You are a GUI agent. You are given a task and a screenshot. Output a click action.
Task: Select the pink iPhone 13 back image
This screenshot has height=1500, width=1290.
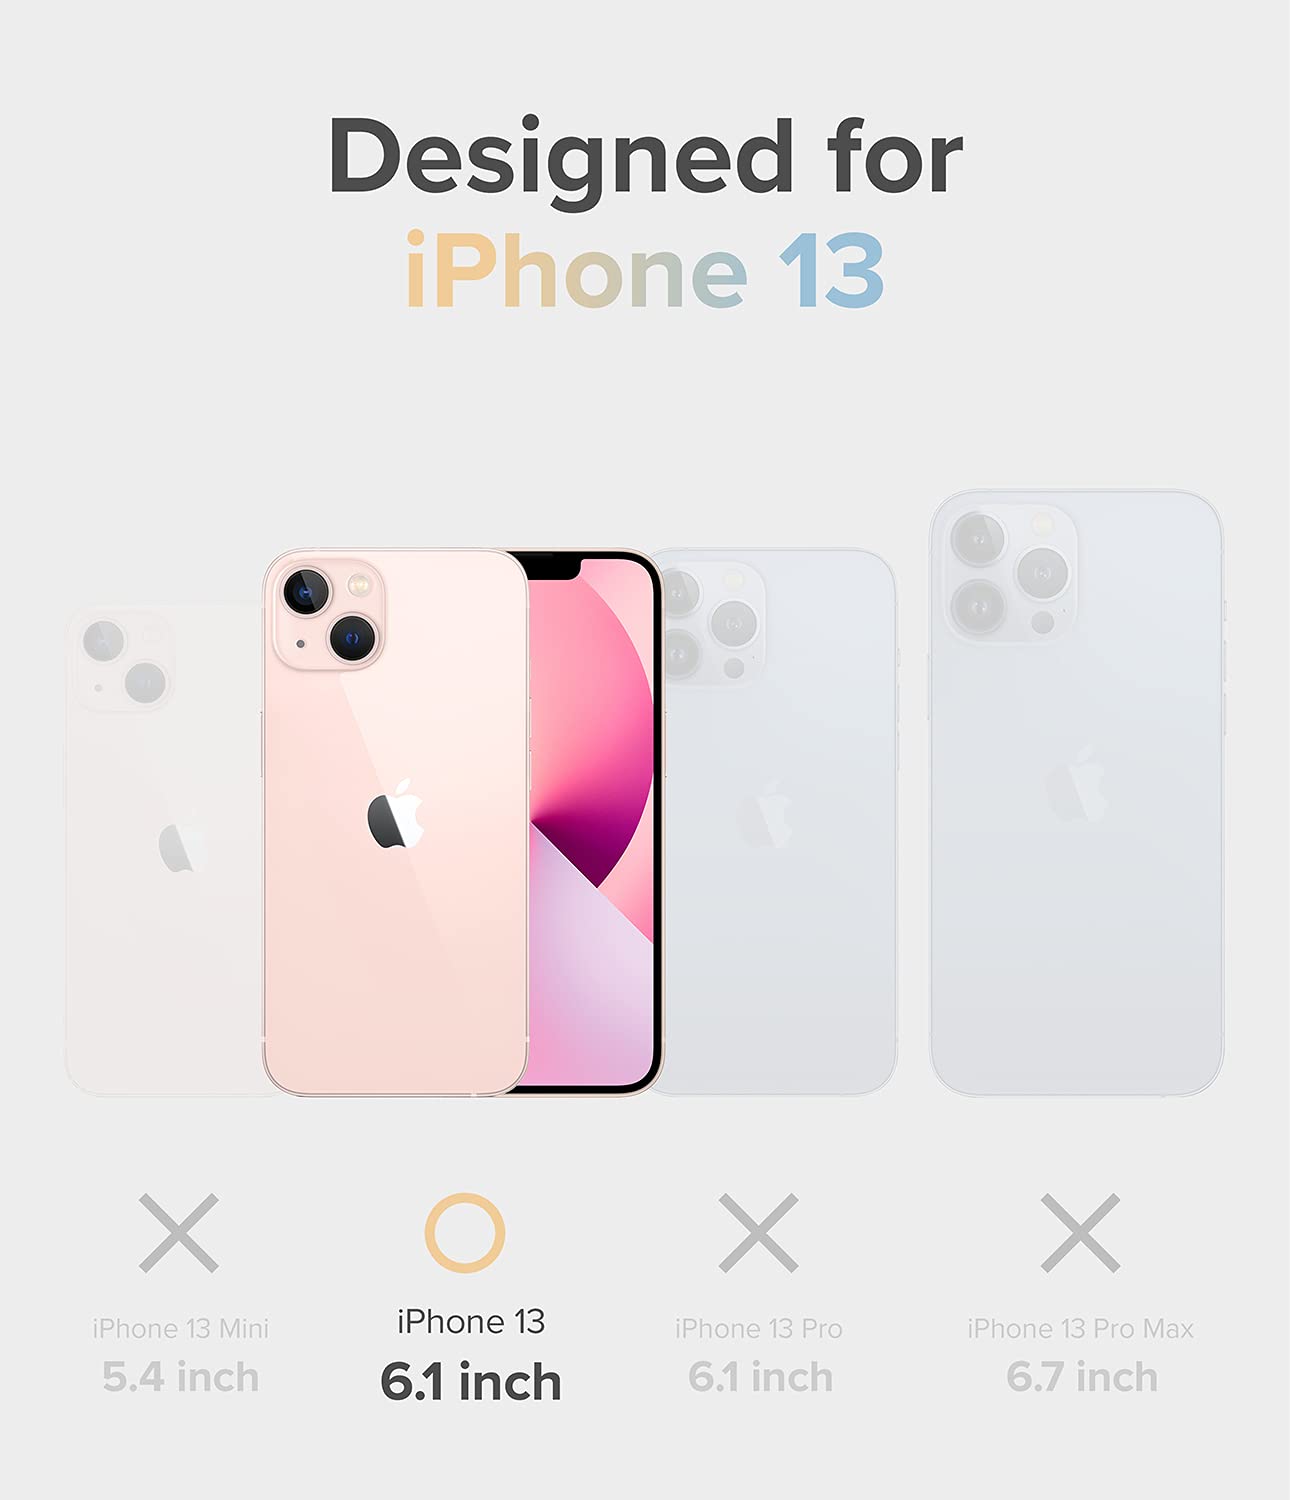point(396,822)
